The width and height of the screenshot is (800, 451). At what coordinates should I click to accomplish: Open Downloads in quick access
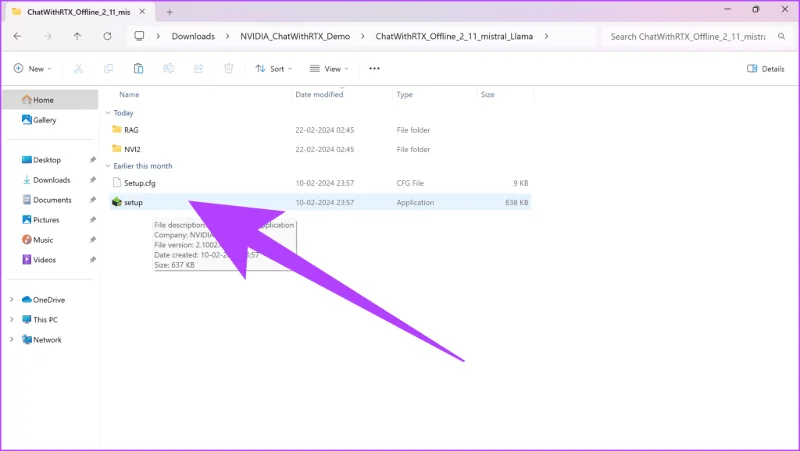(x=46, y=180)
